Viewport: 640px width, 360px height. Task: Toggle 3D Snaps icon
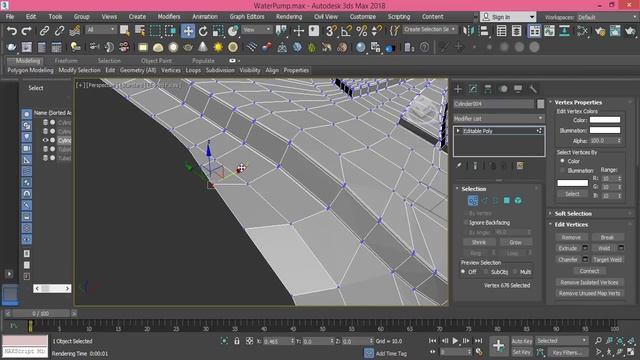(x=331, y=31)
